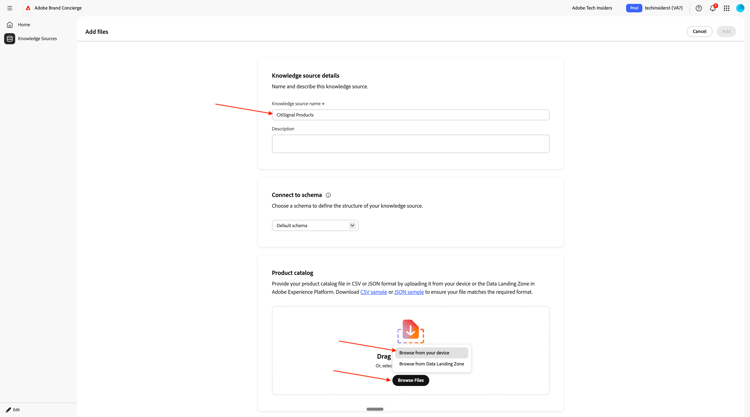Click the Home icon in sidebar
Viewport: 750px width, 417px height.
point(10,24)
